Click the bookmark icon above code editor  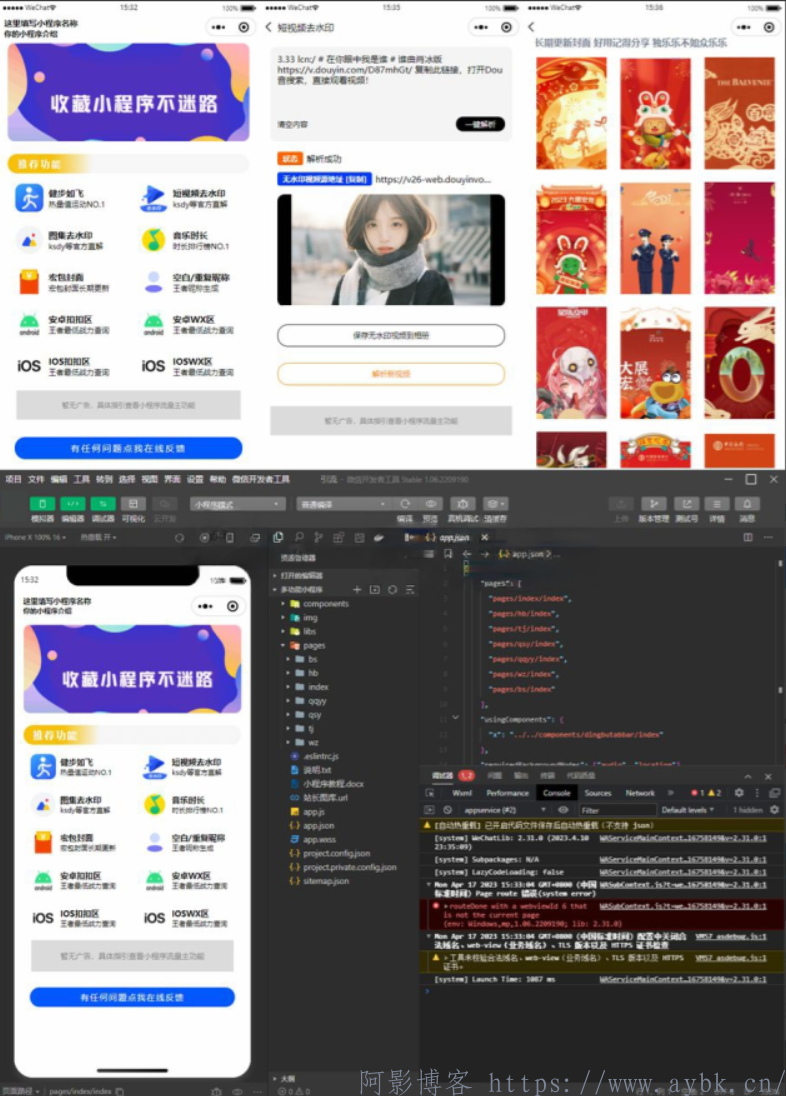pos(448,554)
